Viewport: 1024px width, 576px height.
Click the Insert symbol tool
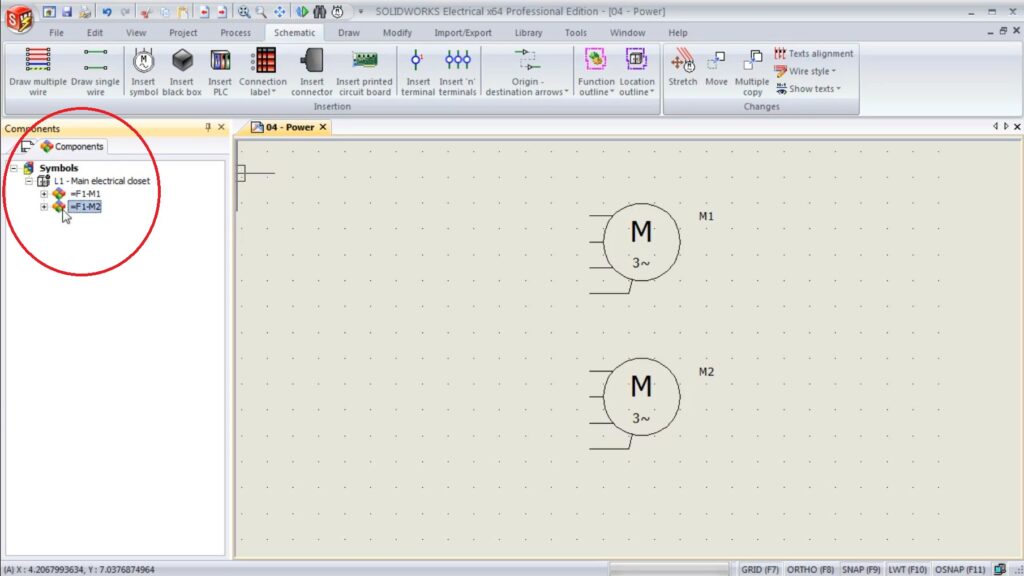143,72
